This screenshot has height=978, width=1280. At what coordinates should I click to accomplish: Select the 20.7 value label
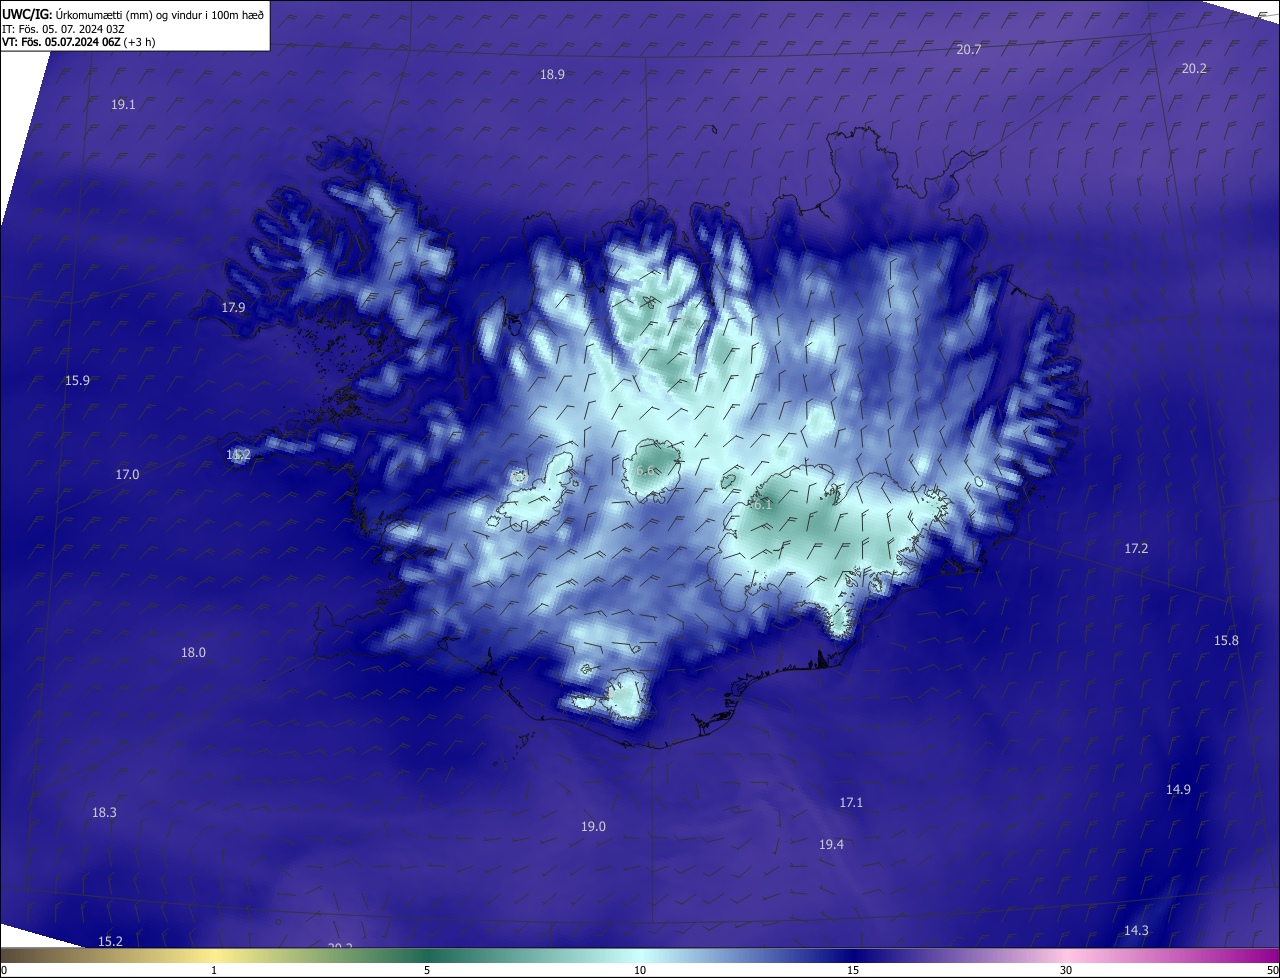pyautogui.click(x=968, y=49)
